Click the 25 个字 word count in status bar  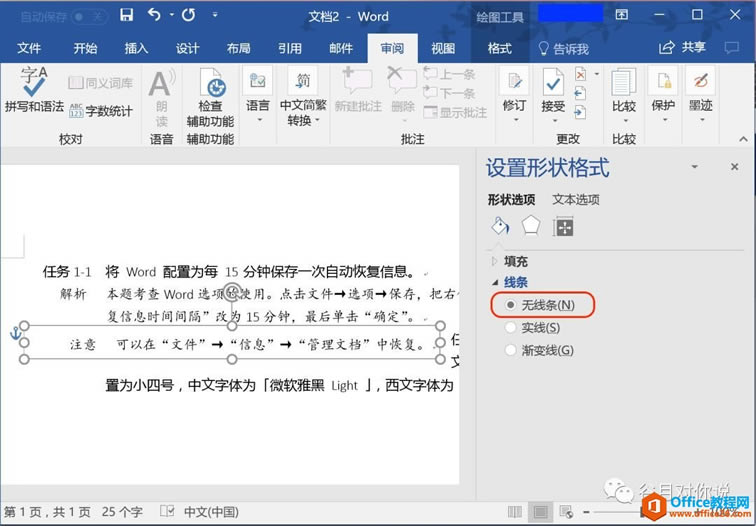coord(122,512)
